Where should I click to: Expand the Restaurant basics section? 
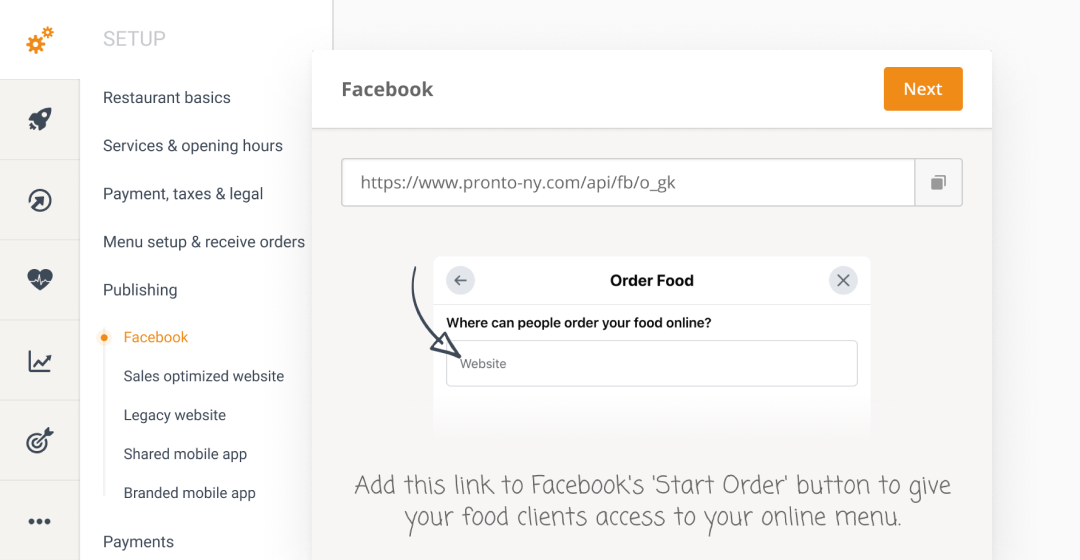click(167, 98)
